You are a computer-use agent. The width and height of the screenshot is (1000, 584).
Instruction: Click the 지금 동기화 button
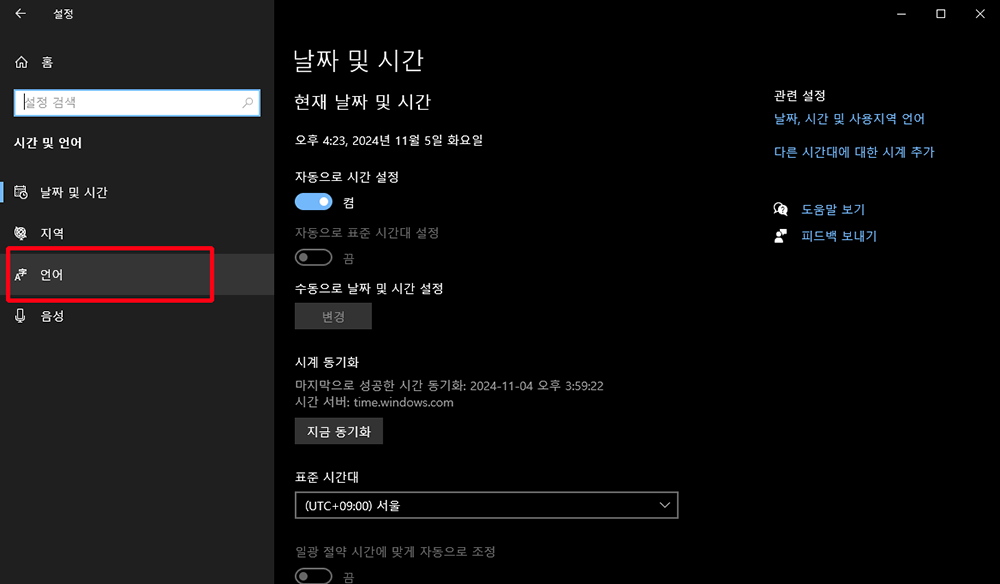point(339,432)
